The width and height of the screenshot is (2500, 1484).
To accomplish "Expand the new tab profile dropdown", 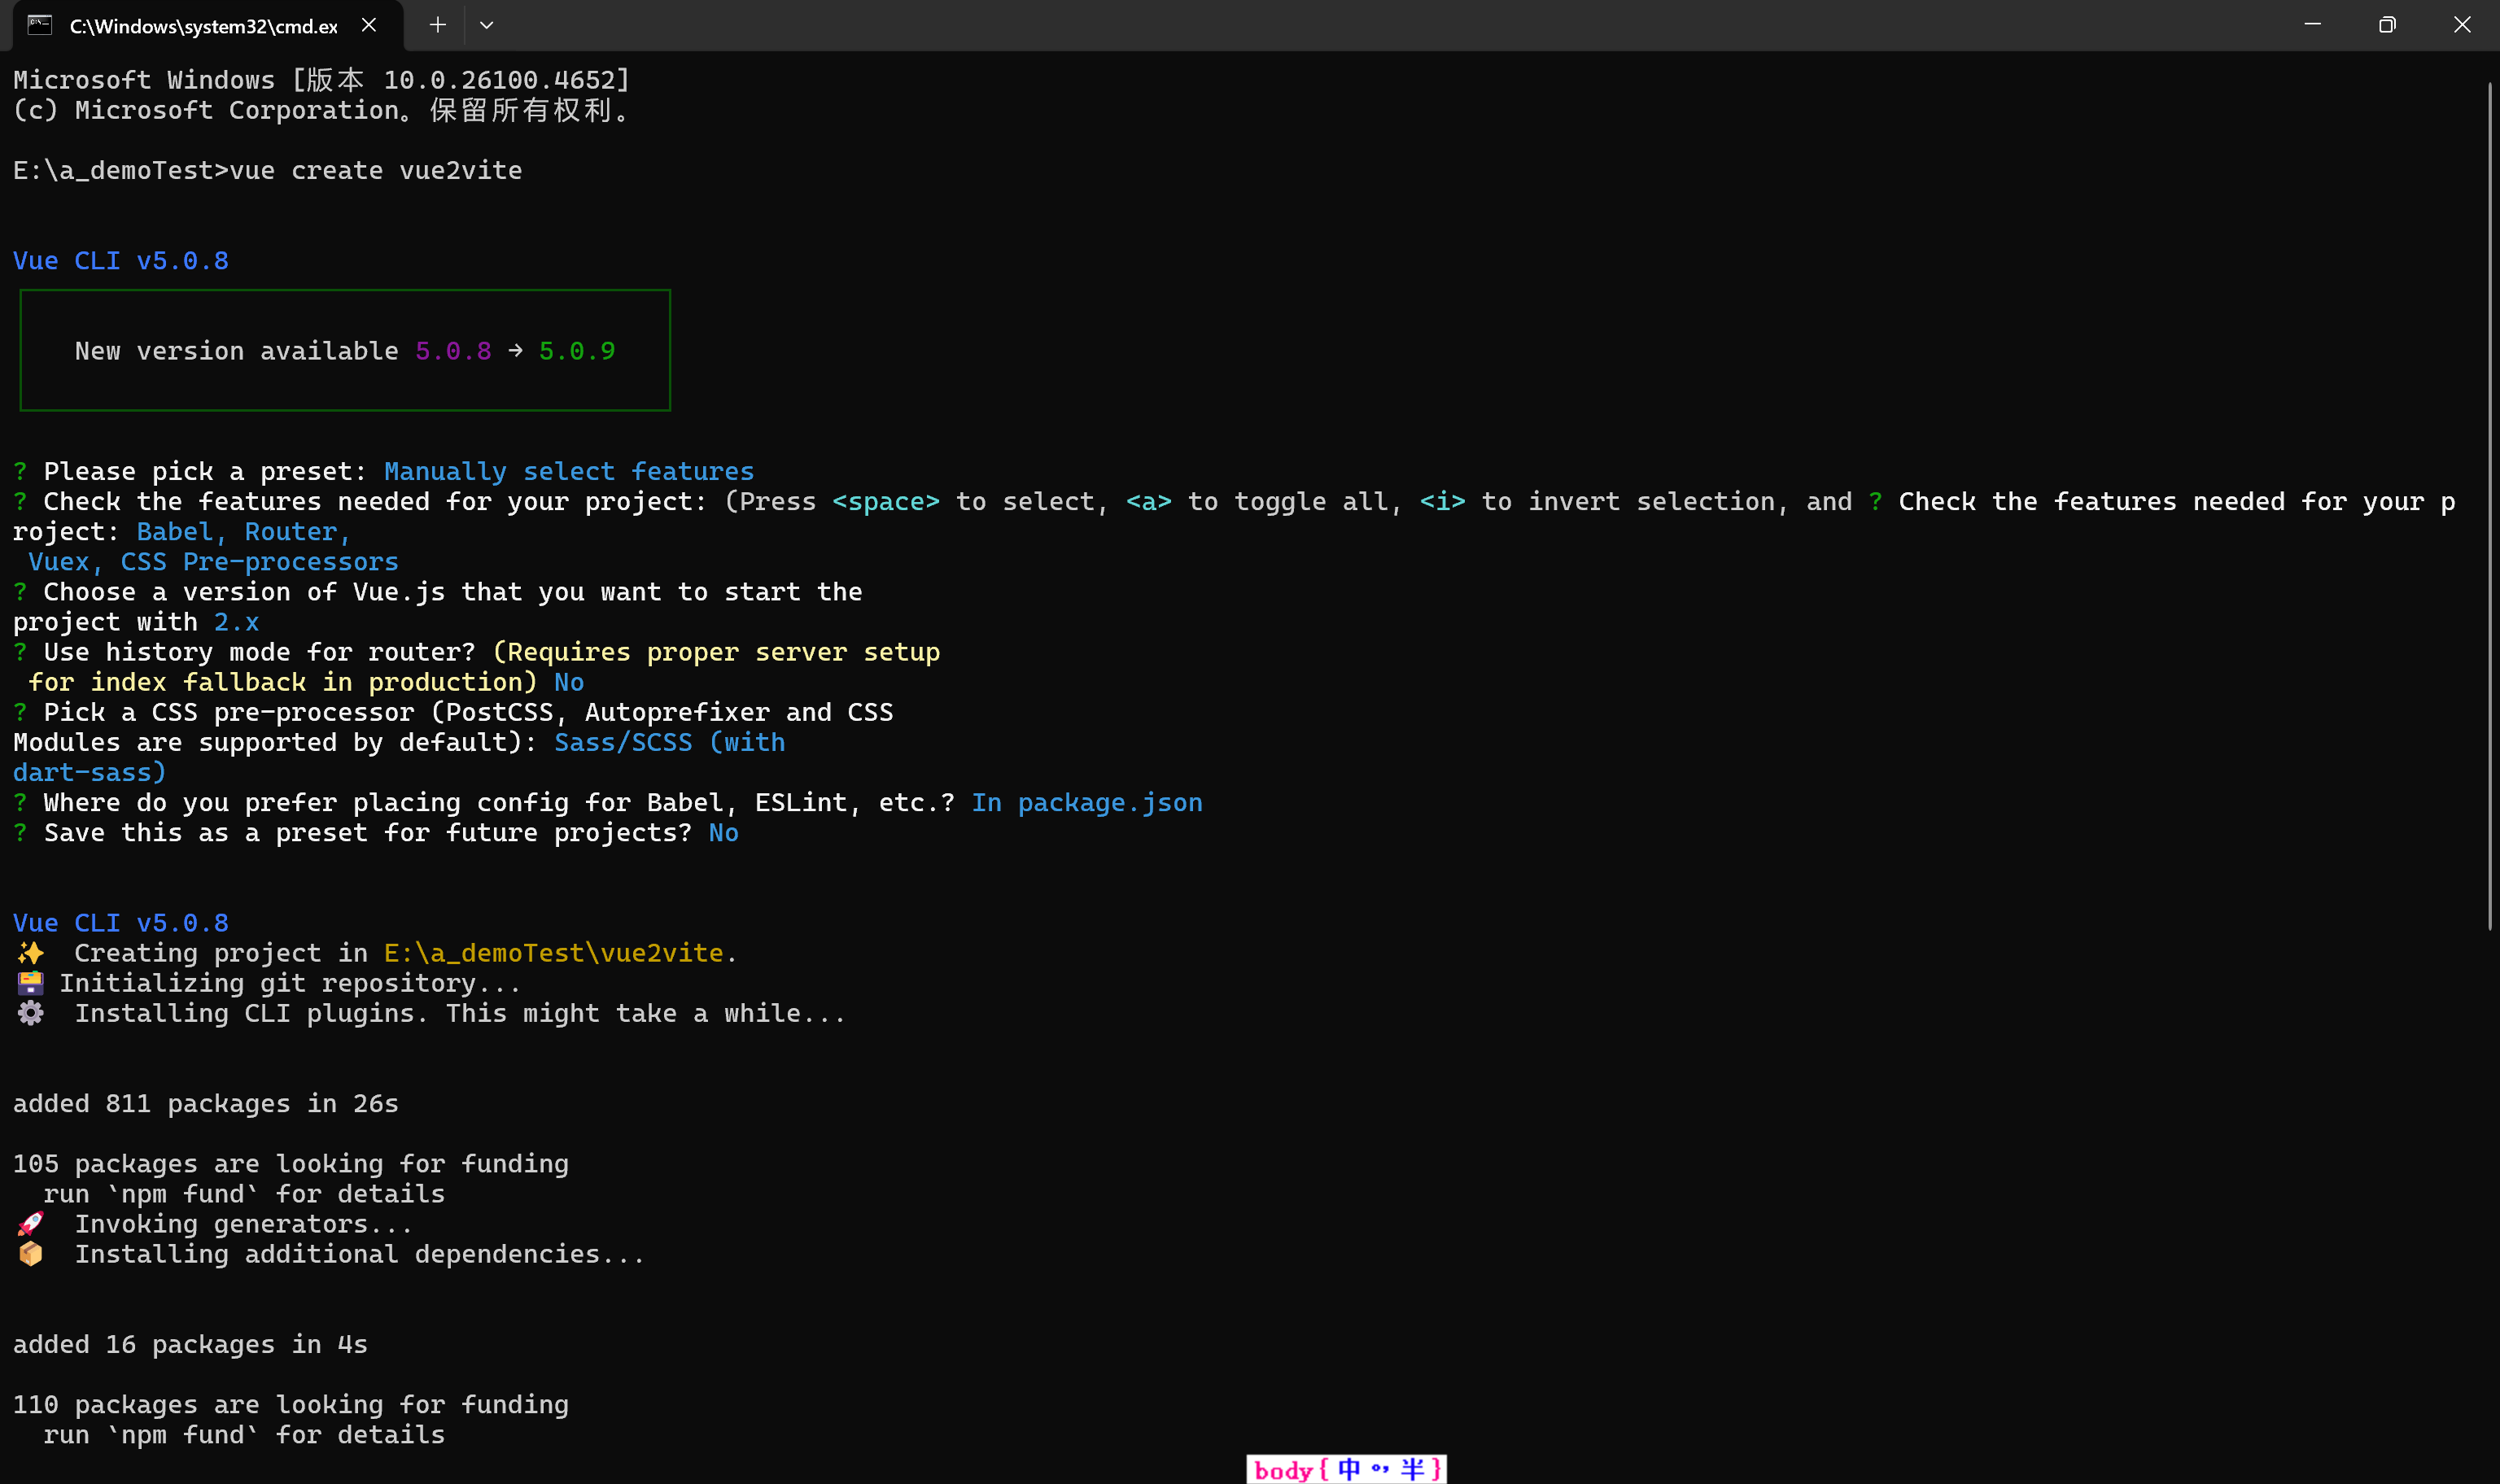I will pyautogui.click(x=487, y=25).
